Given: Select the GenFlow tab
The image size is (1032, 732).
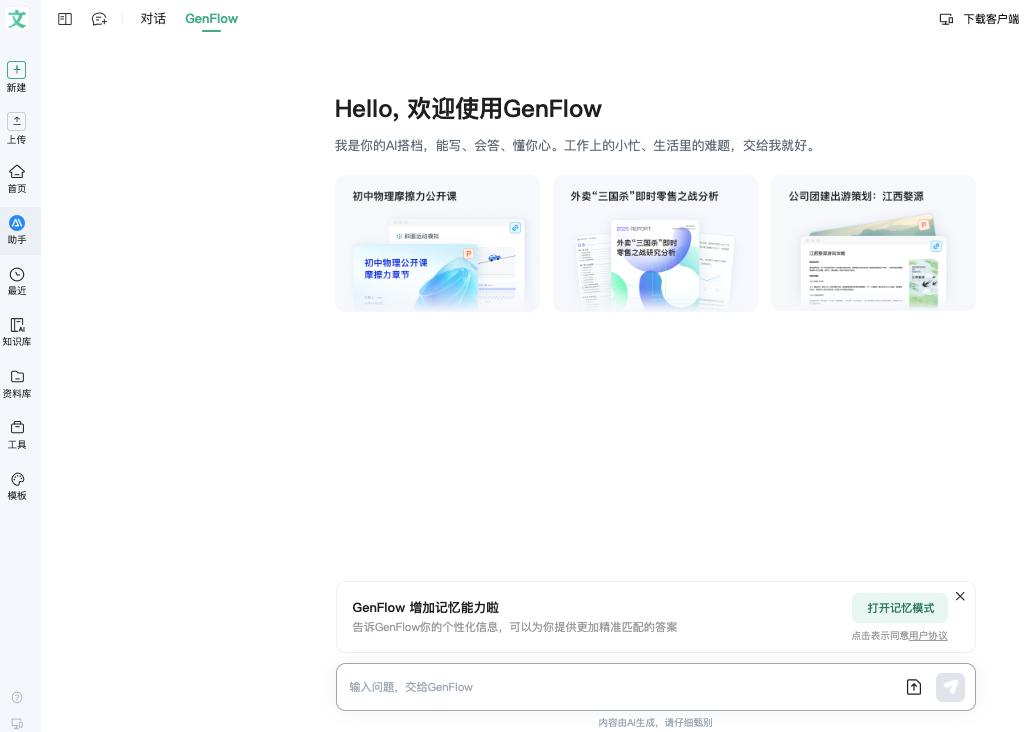Looking at the screenshot, I should pos(211,19).
